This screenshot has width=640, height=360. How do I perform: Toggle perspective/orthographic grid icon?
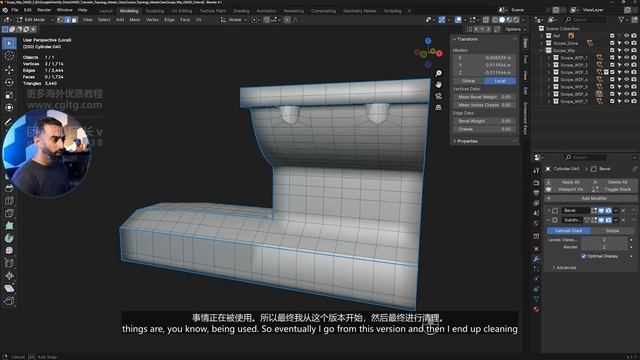[x=438, y=107]
